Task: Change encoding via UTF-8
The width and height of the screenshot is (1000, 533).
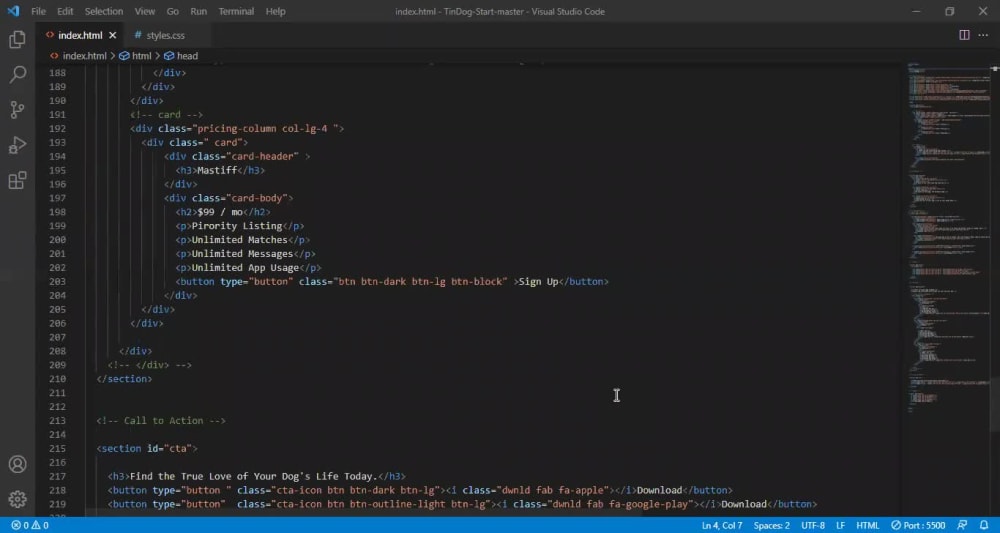Action: (813, 525)
